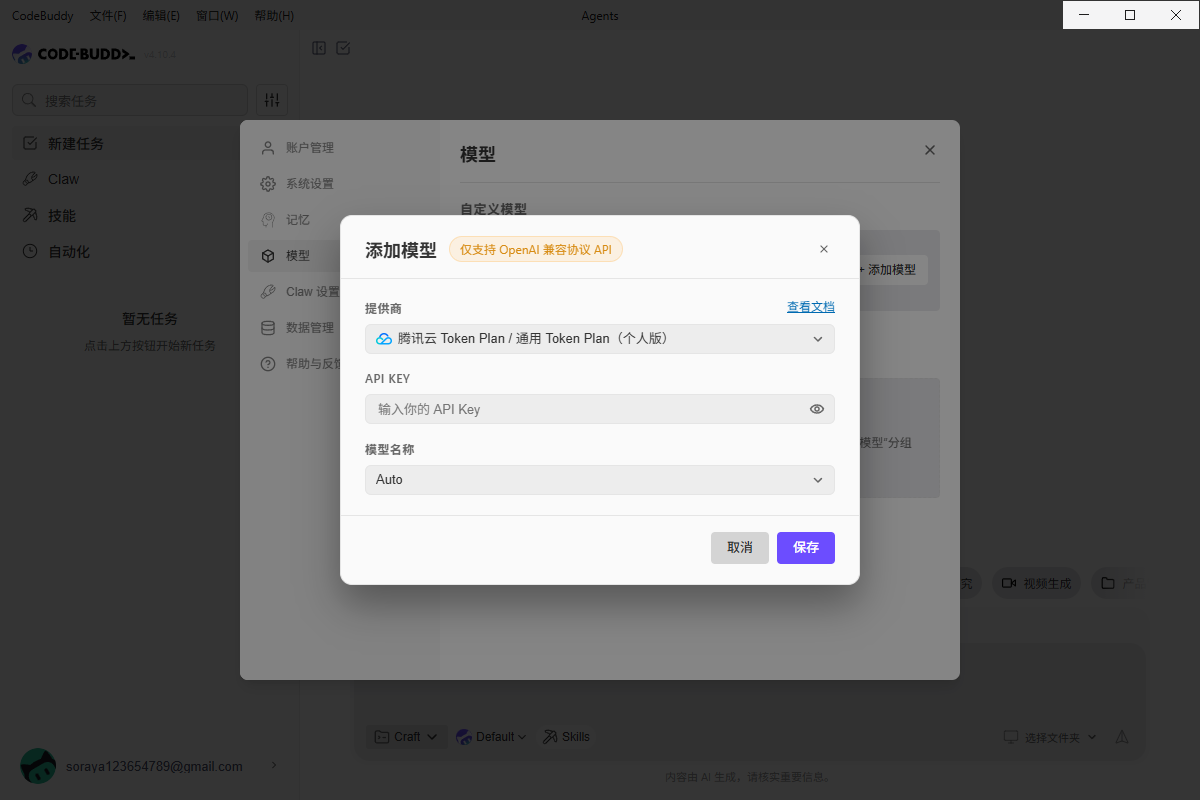Click the brain icon beside 记忆

(x=268, y=220)
